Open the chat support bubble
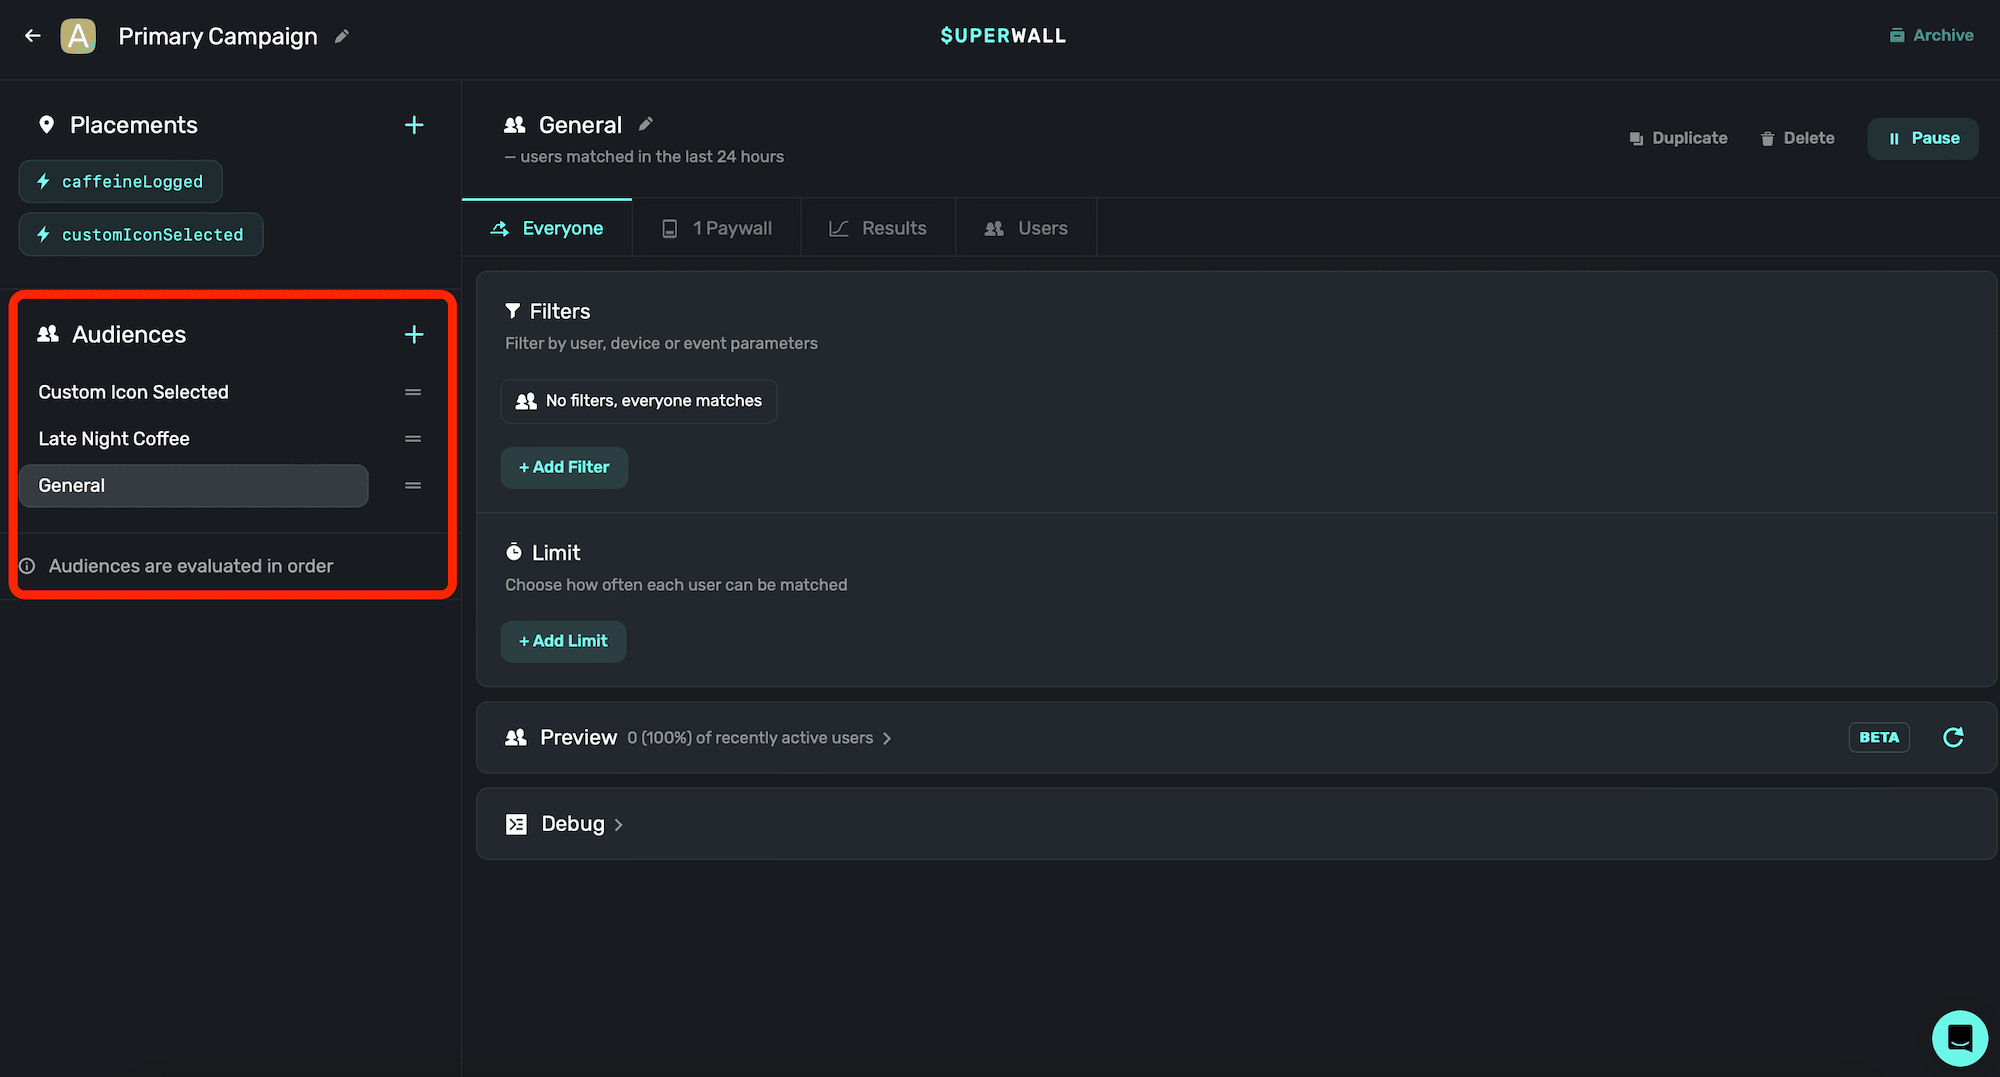2000x1077 pixels. point(1959,1037)
